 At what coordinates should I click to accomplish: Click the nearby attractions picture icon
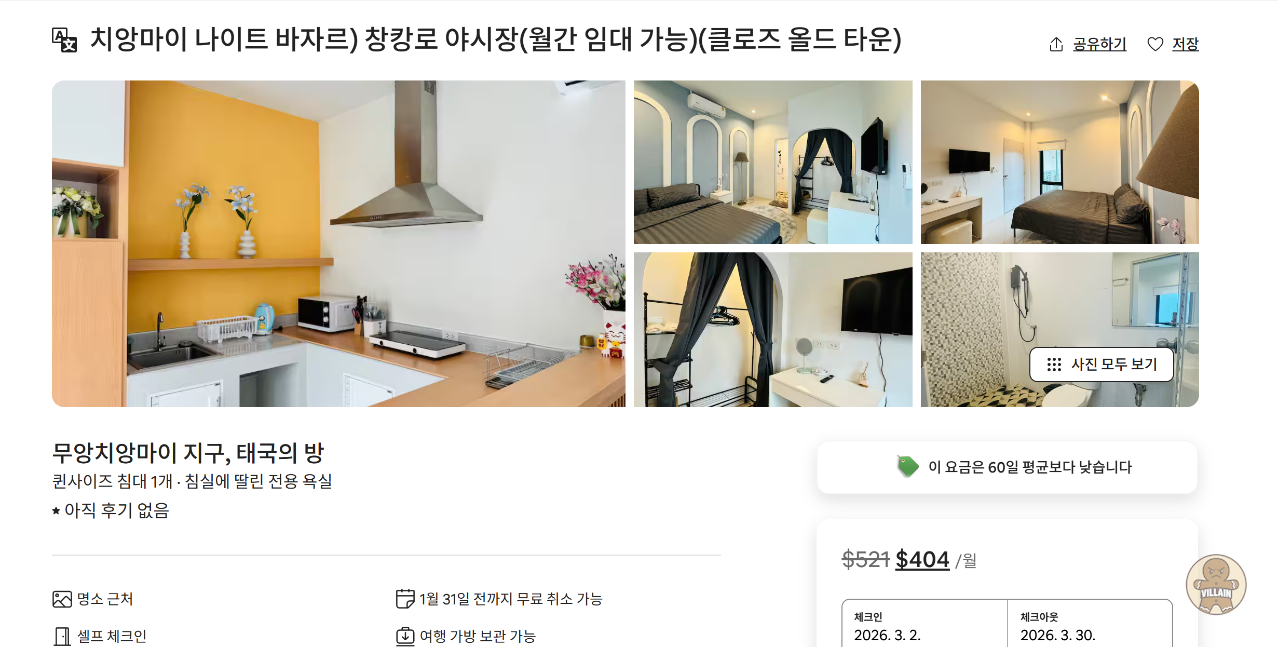[x=62, y=599]
